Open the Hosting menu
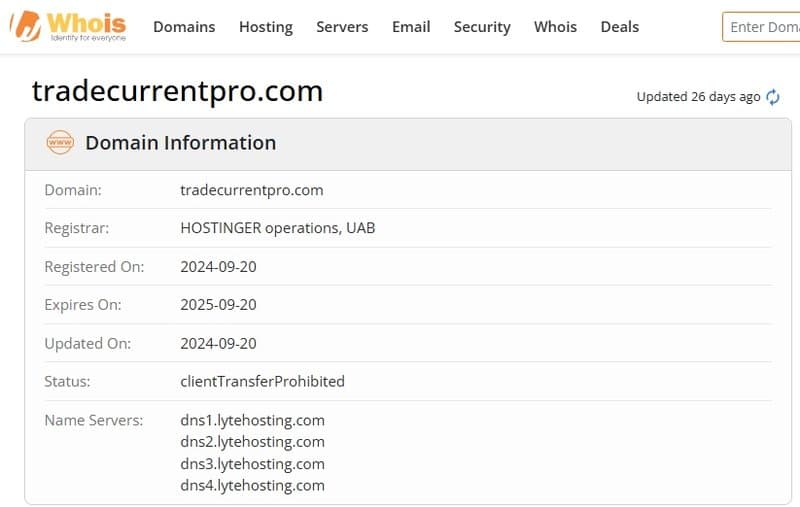Image resolution: width=800 pixels, height=507 pixels. pos(266,27)
